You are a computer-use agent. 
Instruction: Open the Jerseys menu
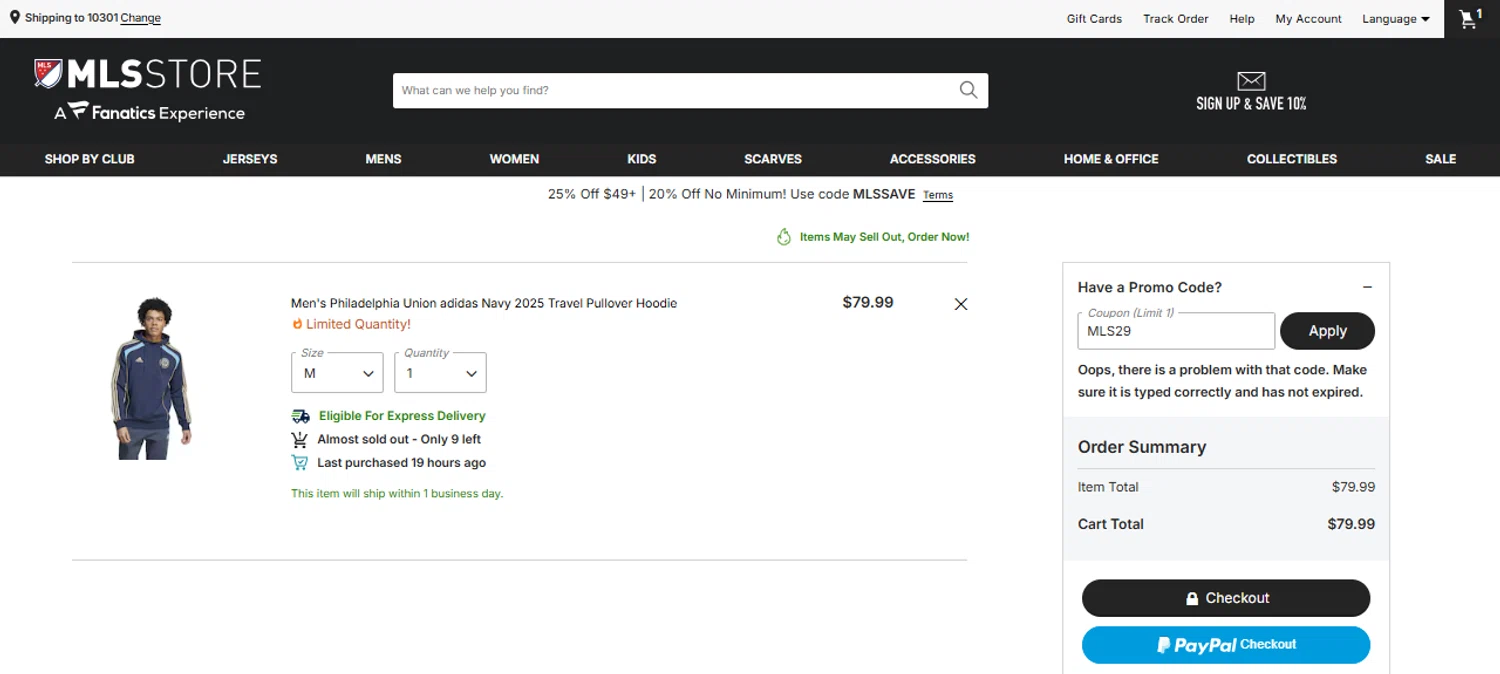coord(250,159)
